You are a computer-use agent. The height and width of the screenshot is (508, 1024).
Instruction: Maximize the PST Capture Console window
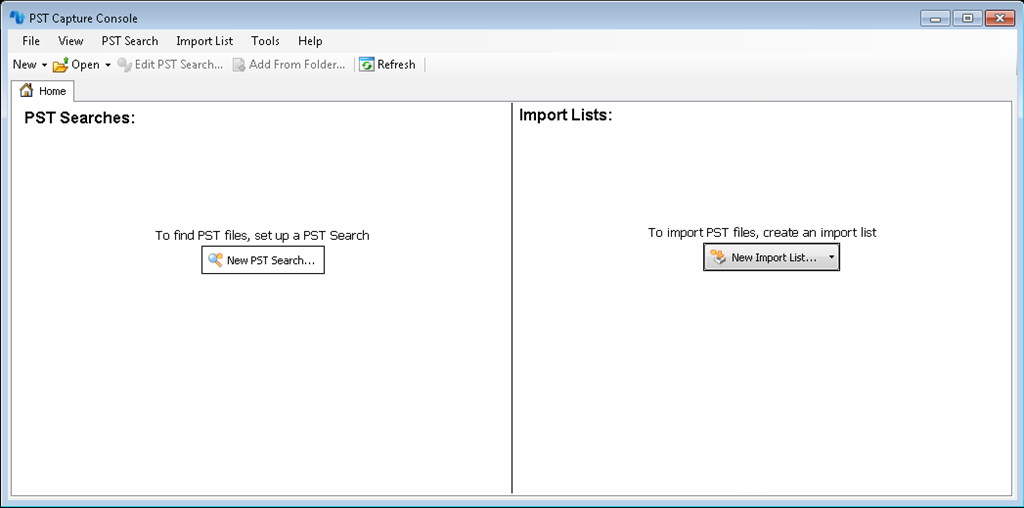pyautogui.click(x=967, y=19)
